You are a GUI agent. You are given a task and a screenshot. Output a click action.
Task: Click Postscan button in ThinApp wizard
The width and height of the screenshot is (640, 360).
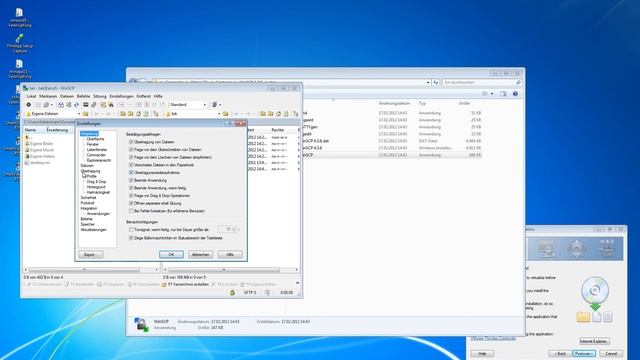pyautogui.click(x=584, y=353)
